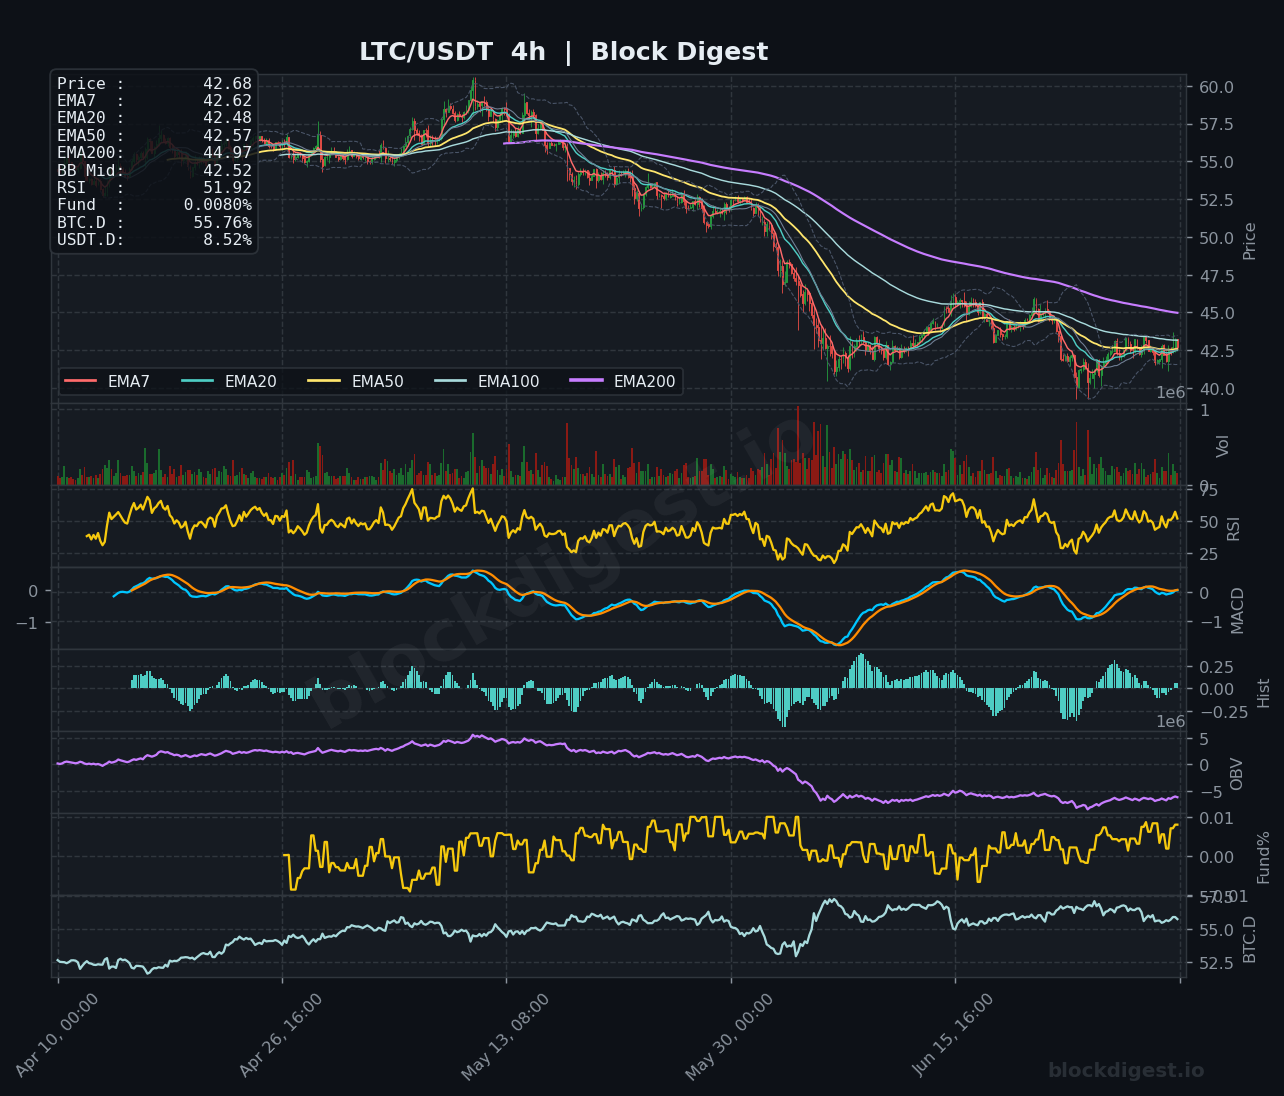Click the EMA100 legend entry
The image size is (1284, 1096).
coord(487,381)
